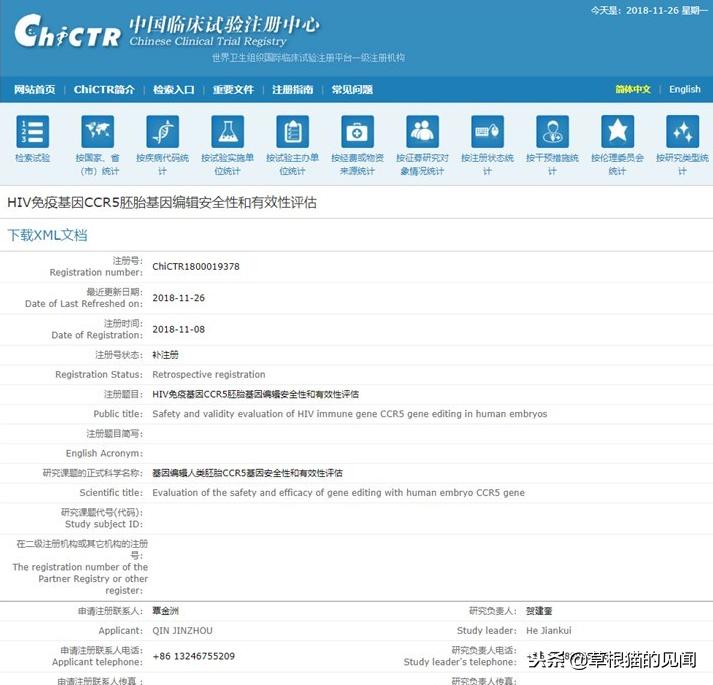Screen dimensions: 713x685
Task: Click the 补注册 status value
Action: [166, 355]
